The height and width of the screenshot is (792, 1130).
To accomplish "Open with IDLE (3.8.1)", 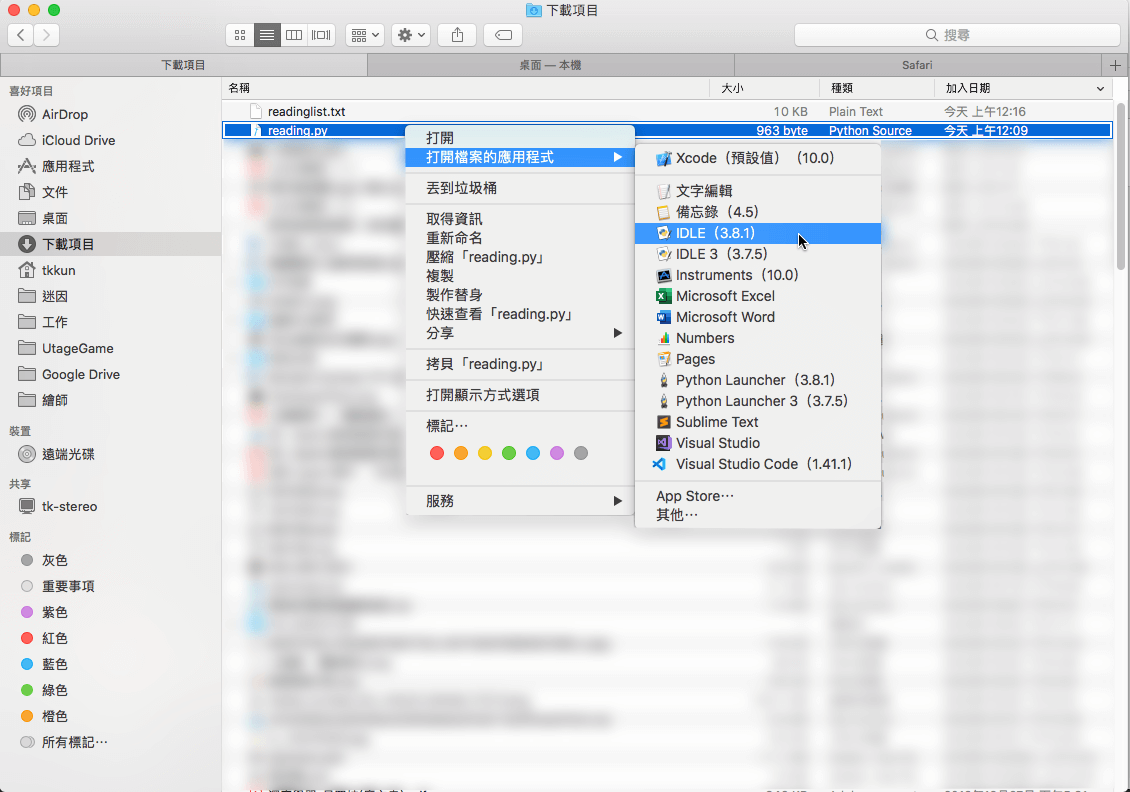I will point(757,233).
